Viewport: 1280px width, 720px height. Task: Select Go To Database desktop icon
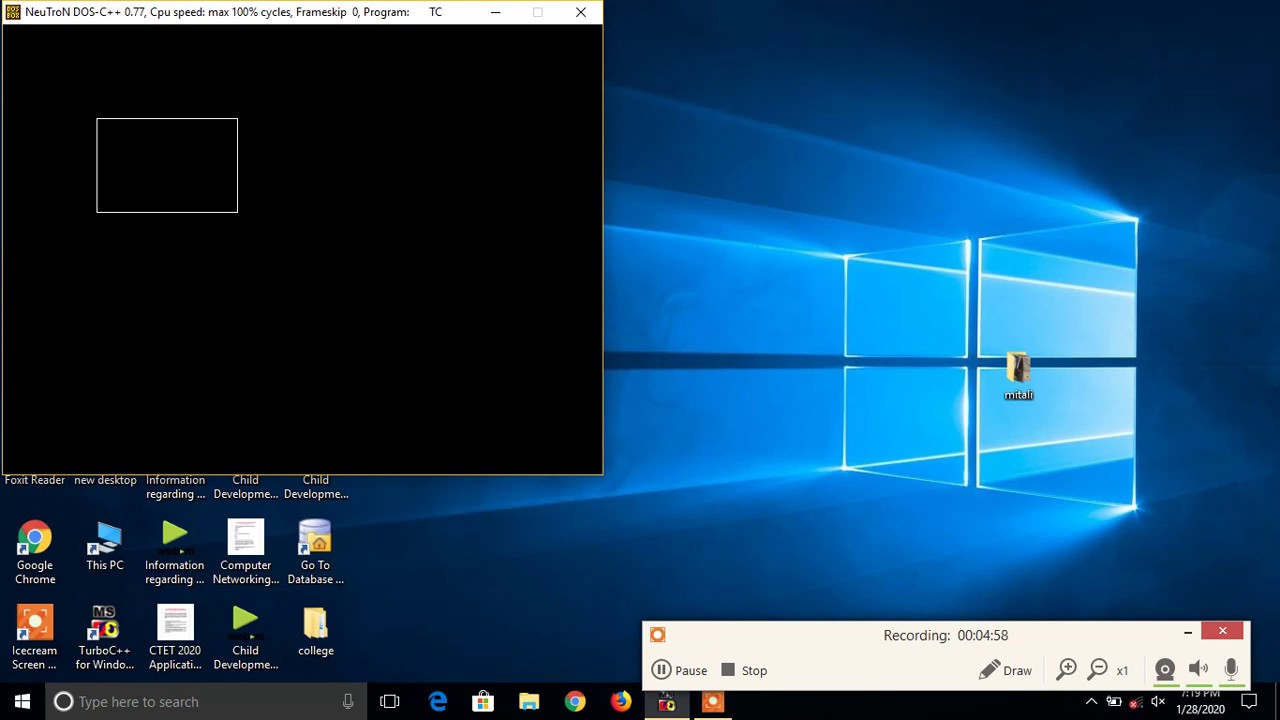(x=315, y=553)
